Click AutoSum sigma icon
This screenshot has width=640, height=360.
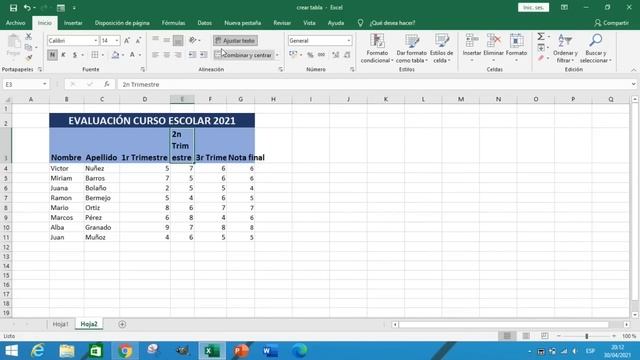[x=541, y=37]
